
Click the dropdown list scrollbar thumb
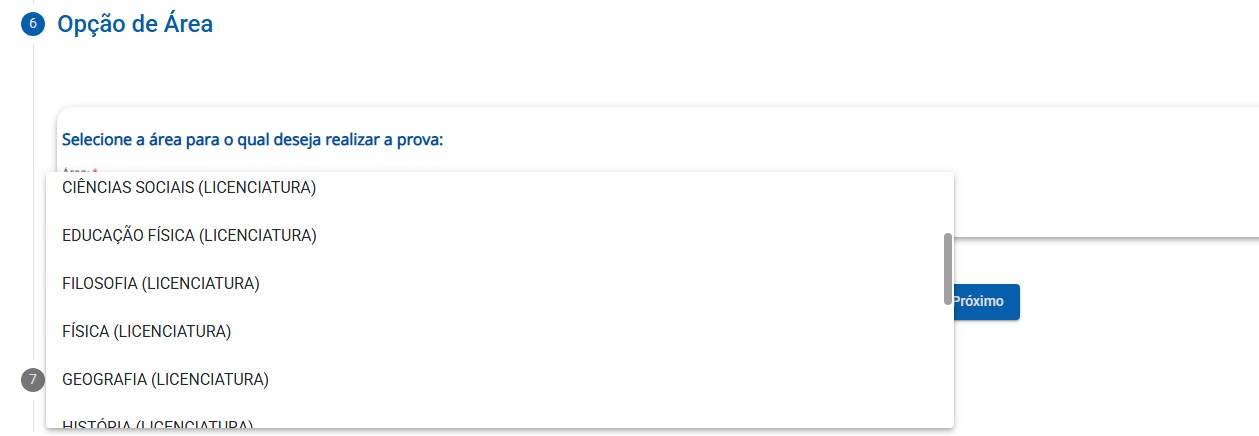point(947,268)
